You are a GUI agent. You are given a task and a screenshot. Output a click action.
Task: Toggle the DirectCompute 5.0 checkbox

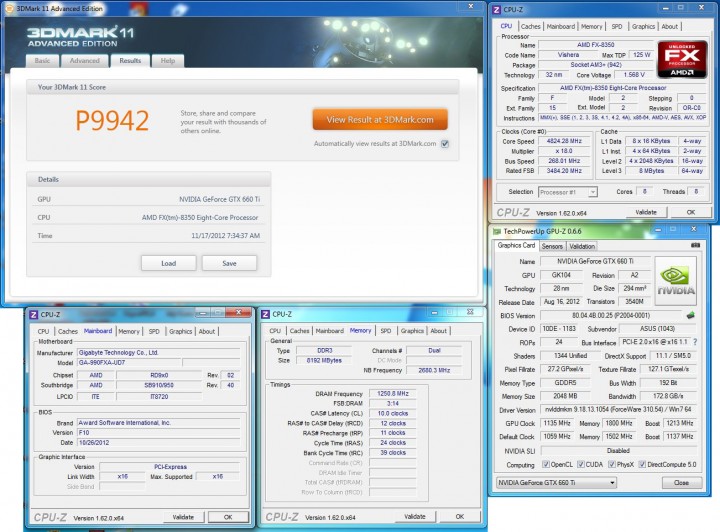(642, 464)
